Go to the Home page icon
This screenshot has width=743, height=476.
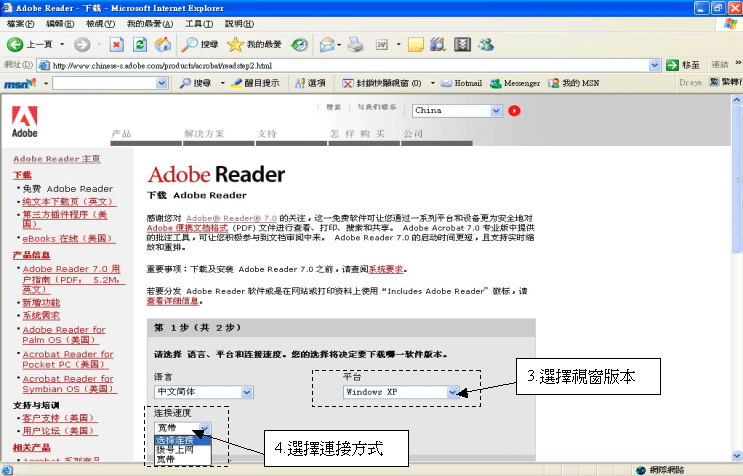tap(163, 45)
